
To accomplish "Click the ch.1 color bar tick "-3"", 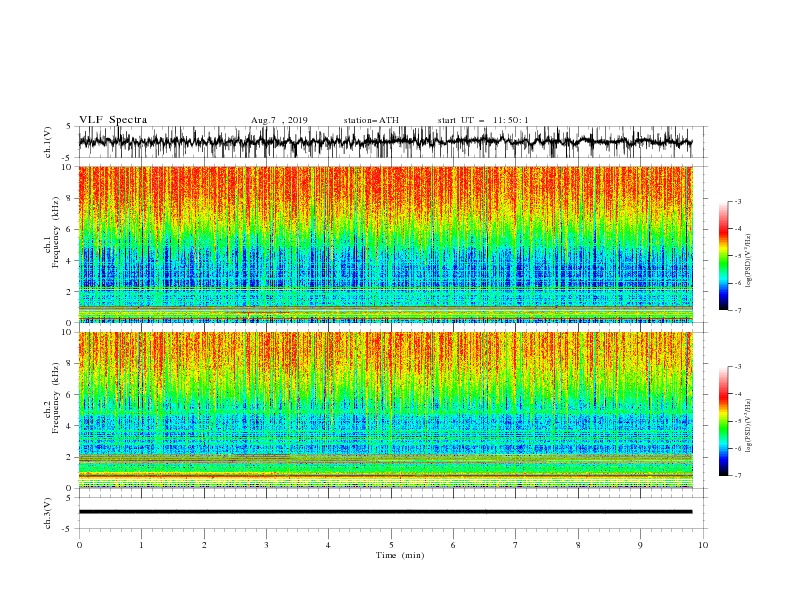I will (738, 201).
